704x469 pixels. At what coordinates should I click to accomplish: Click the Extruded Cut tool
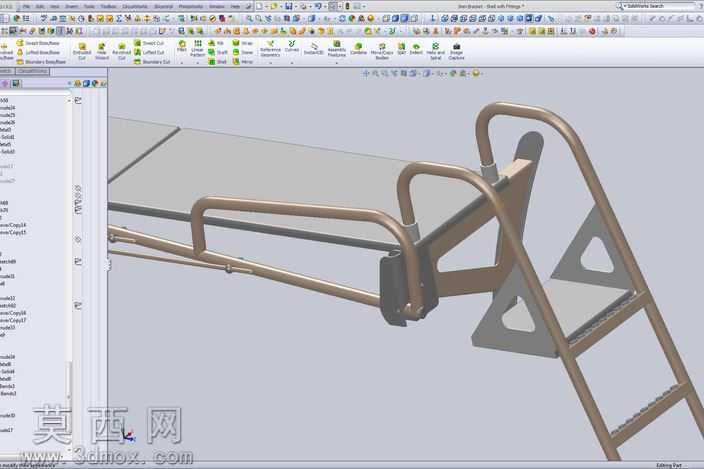pyautogui.click(x=82, y=52)
